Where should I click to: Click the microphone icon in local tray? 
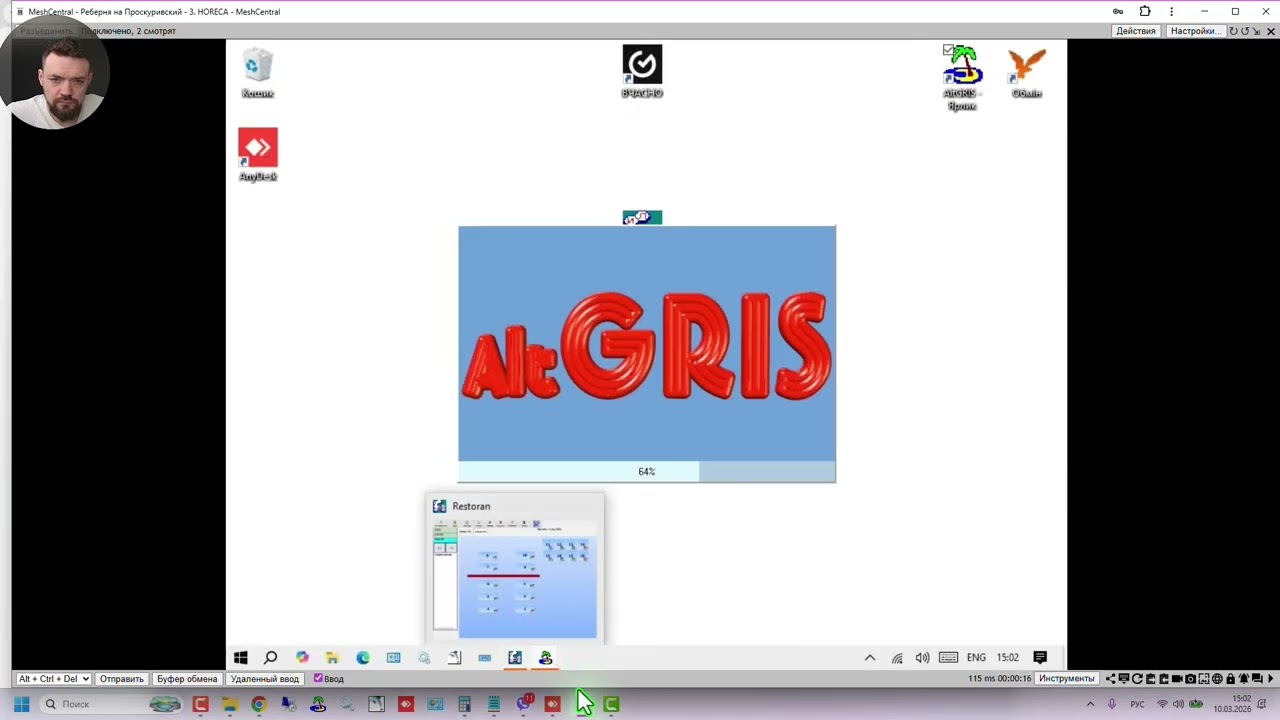[x=1111, y=704]
